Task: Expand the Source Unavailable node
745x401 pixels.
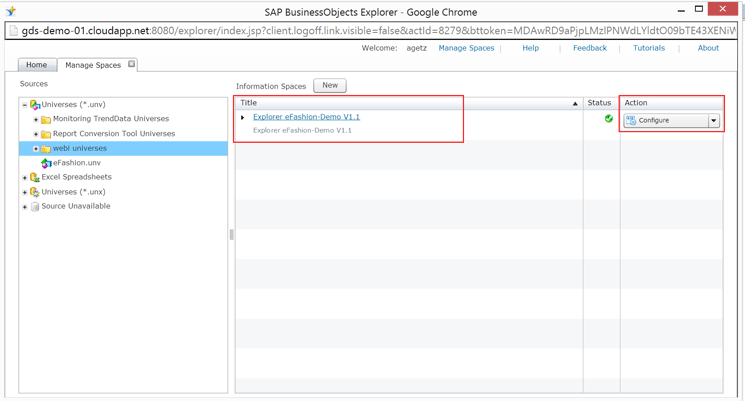Action: (25, 207)
